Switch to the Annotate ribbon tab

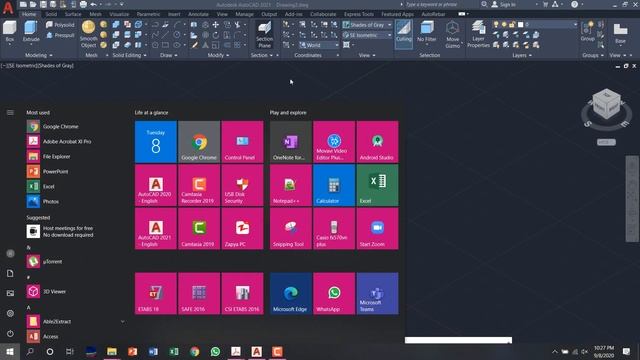click(x=198, y=14)
